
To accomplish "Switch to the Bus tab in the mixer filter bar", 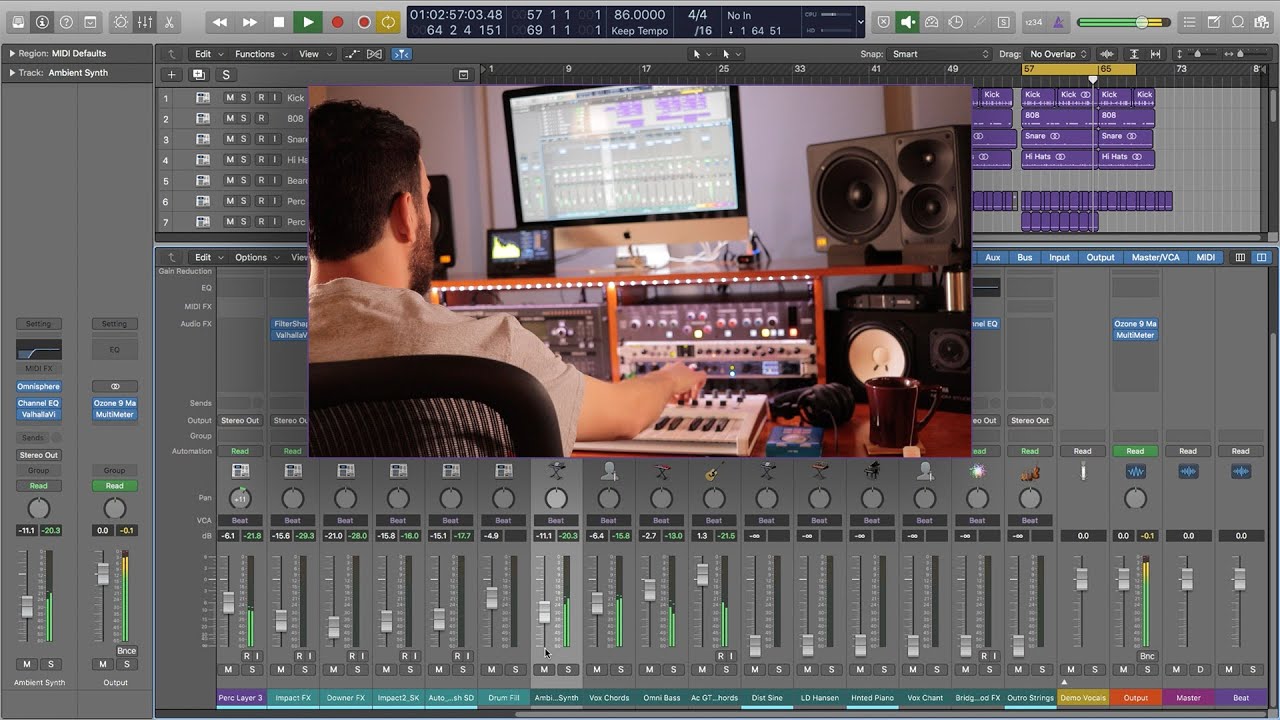I will pyautogui.click(x=1023, y=257).
